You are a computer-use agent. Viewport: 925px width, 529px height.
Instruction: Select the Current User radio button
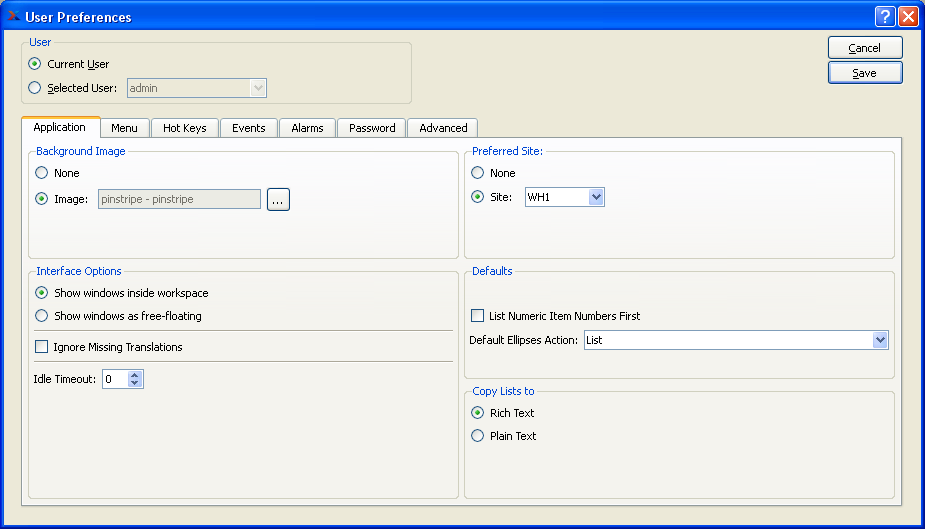[x=35, y=64]
